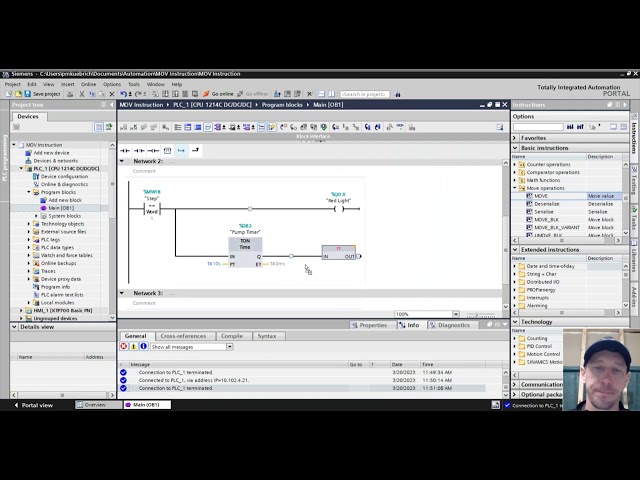Insert an output coil from favorites
This screenshot has height=480, width=640.
pyautogui.click(x=153, y=151)
